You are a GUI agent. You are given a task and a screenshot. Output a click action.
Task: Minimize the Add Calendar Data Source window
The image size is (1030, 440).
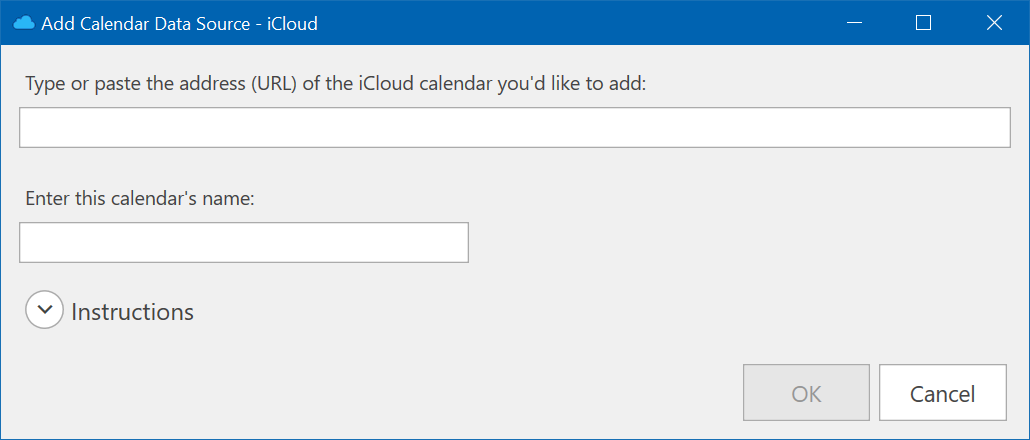pyautogui.click(x=854, y=23)
